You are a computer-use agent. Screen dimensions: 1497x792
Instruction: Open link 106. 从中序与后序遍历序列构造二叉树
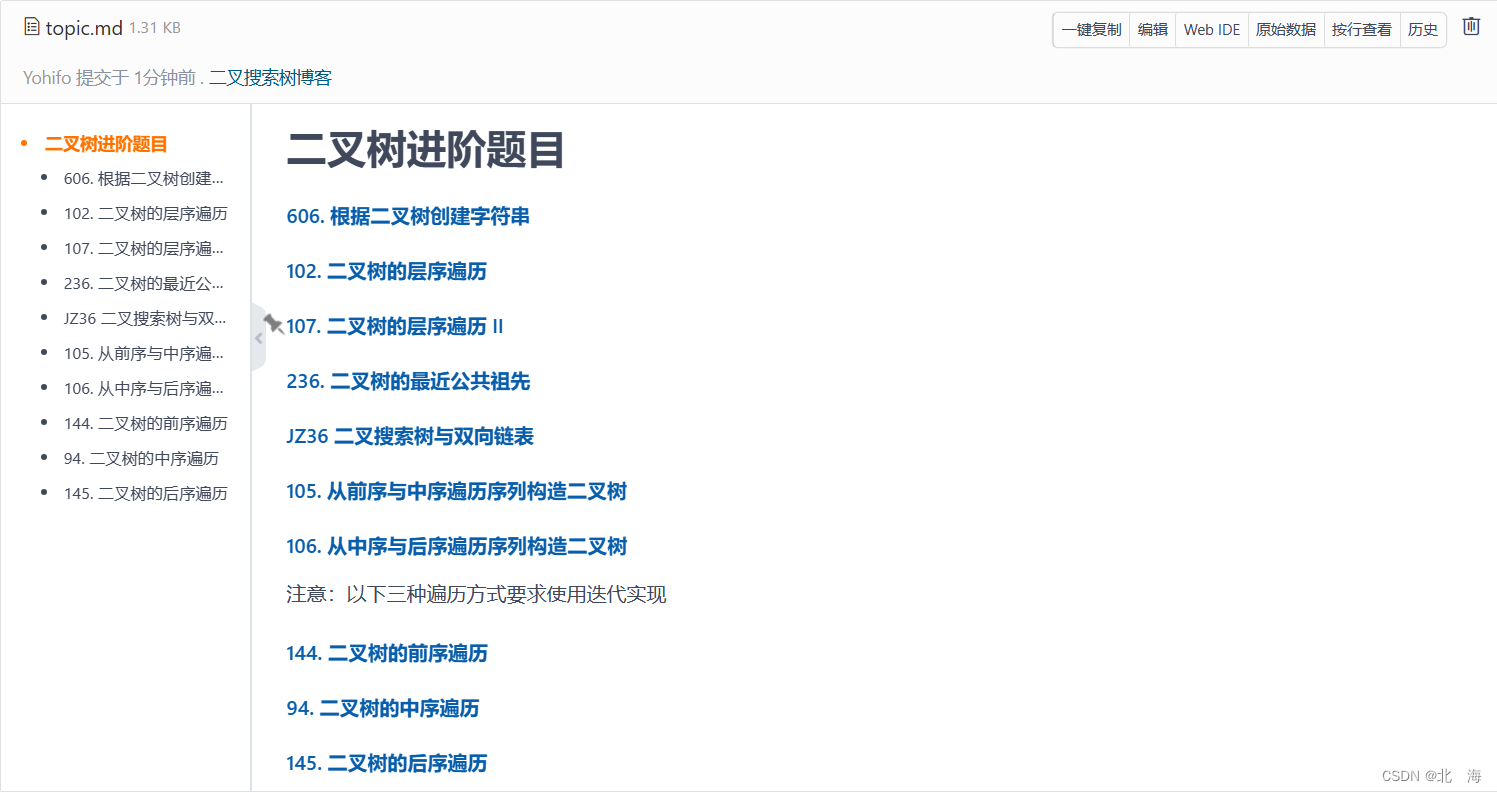tap(457, 546)
